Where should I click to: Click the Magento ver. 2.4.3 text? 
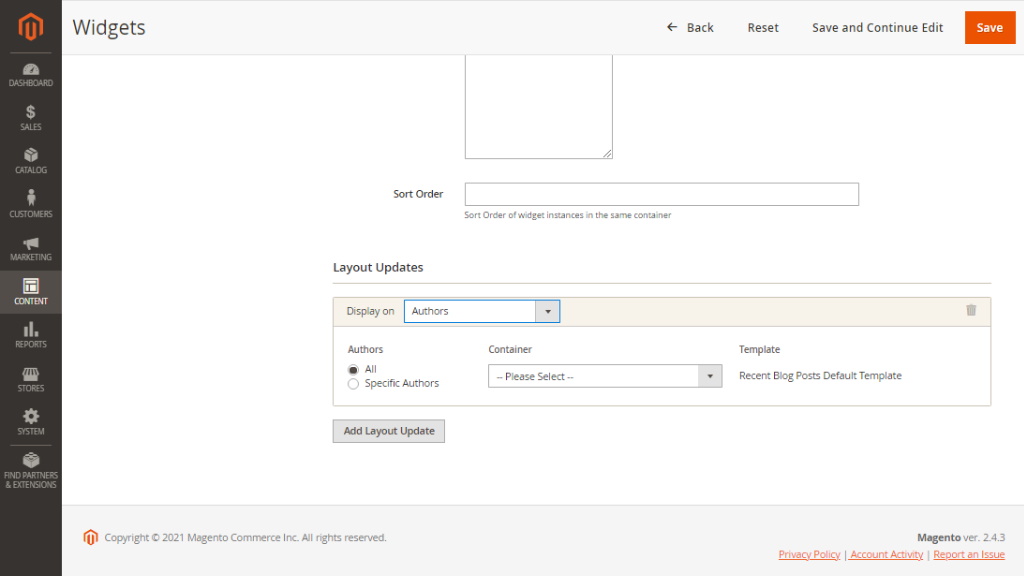[x=961, y=537]
